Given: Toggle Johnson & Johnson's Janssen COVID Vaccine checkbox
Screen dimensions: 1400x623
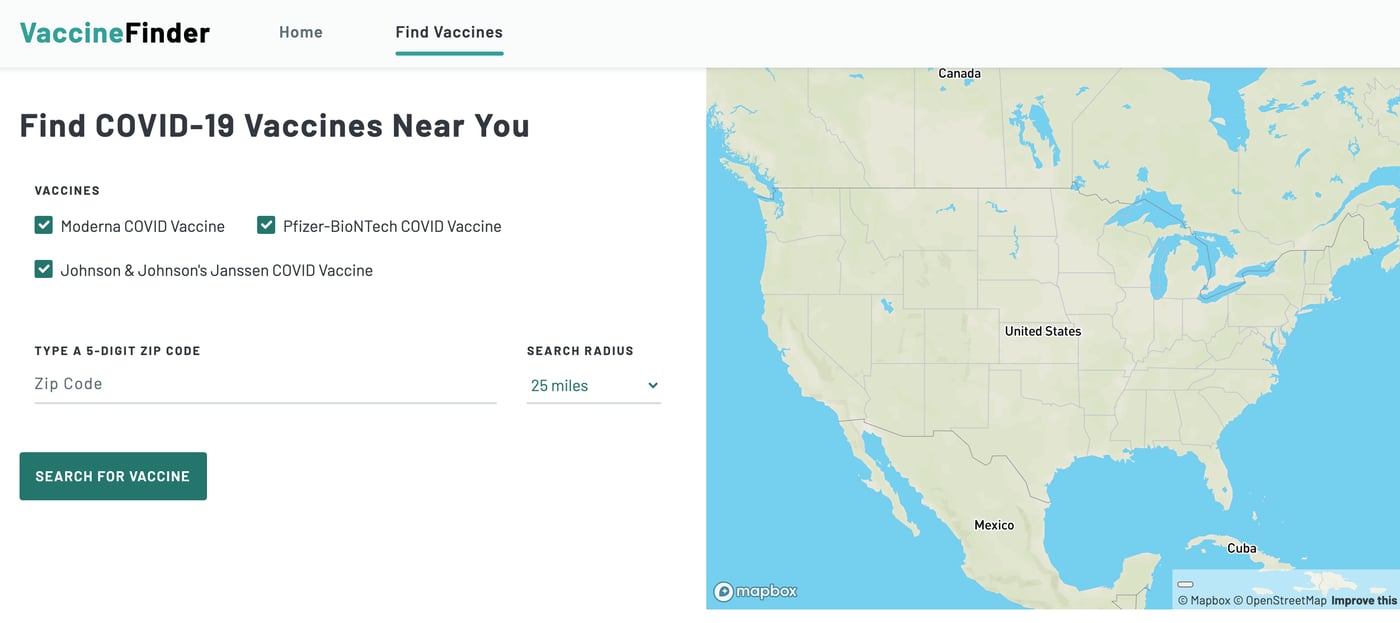Looking at the screenshot, I should pyautogui.click(x=44, y=269).
